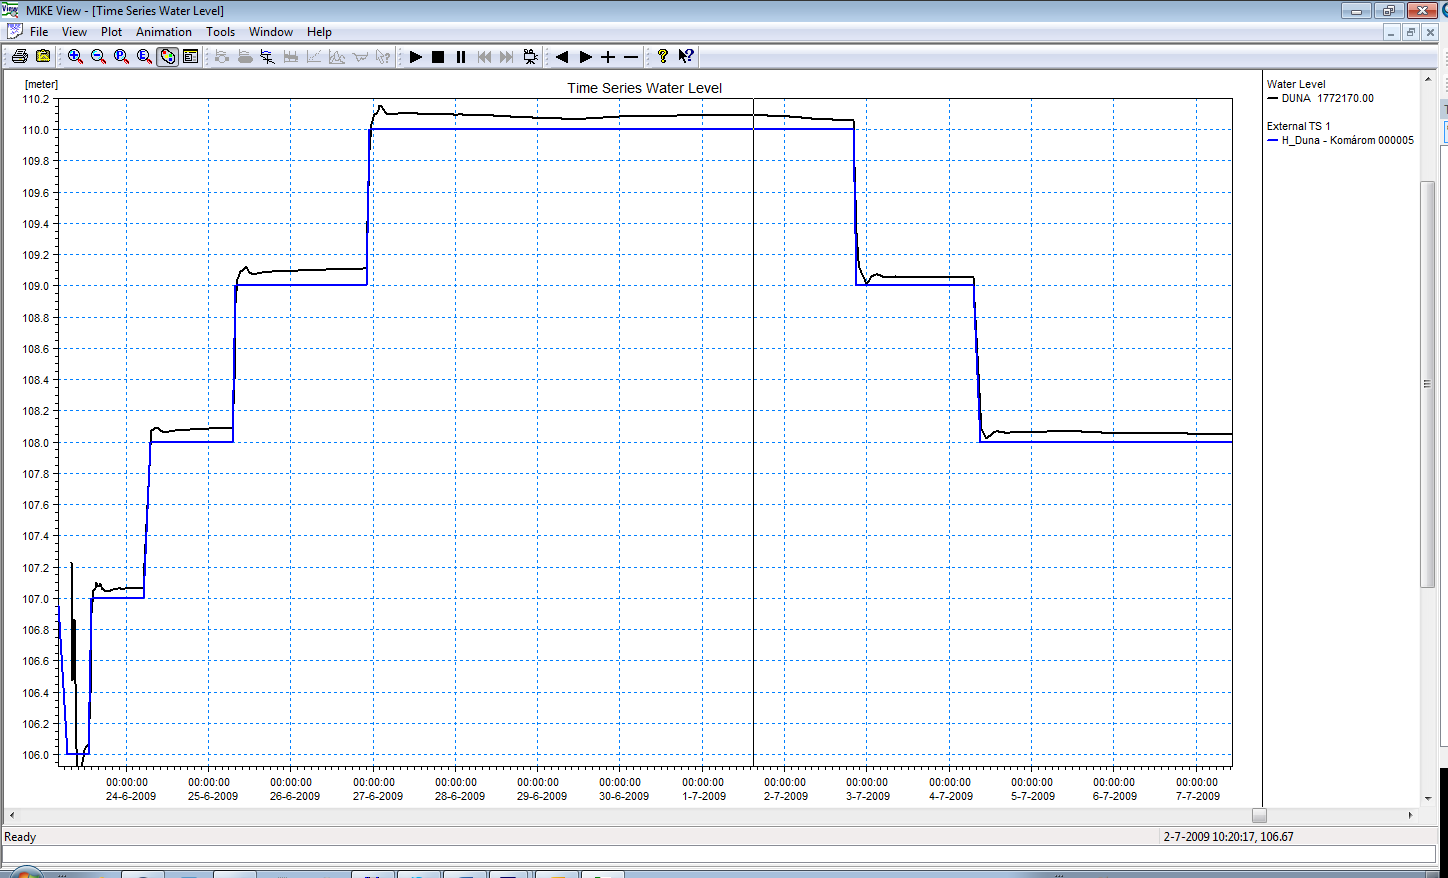Click the minus toolbar icon
This screenshot has width=1448, height=878.
[x=631, y=57]
